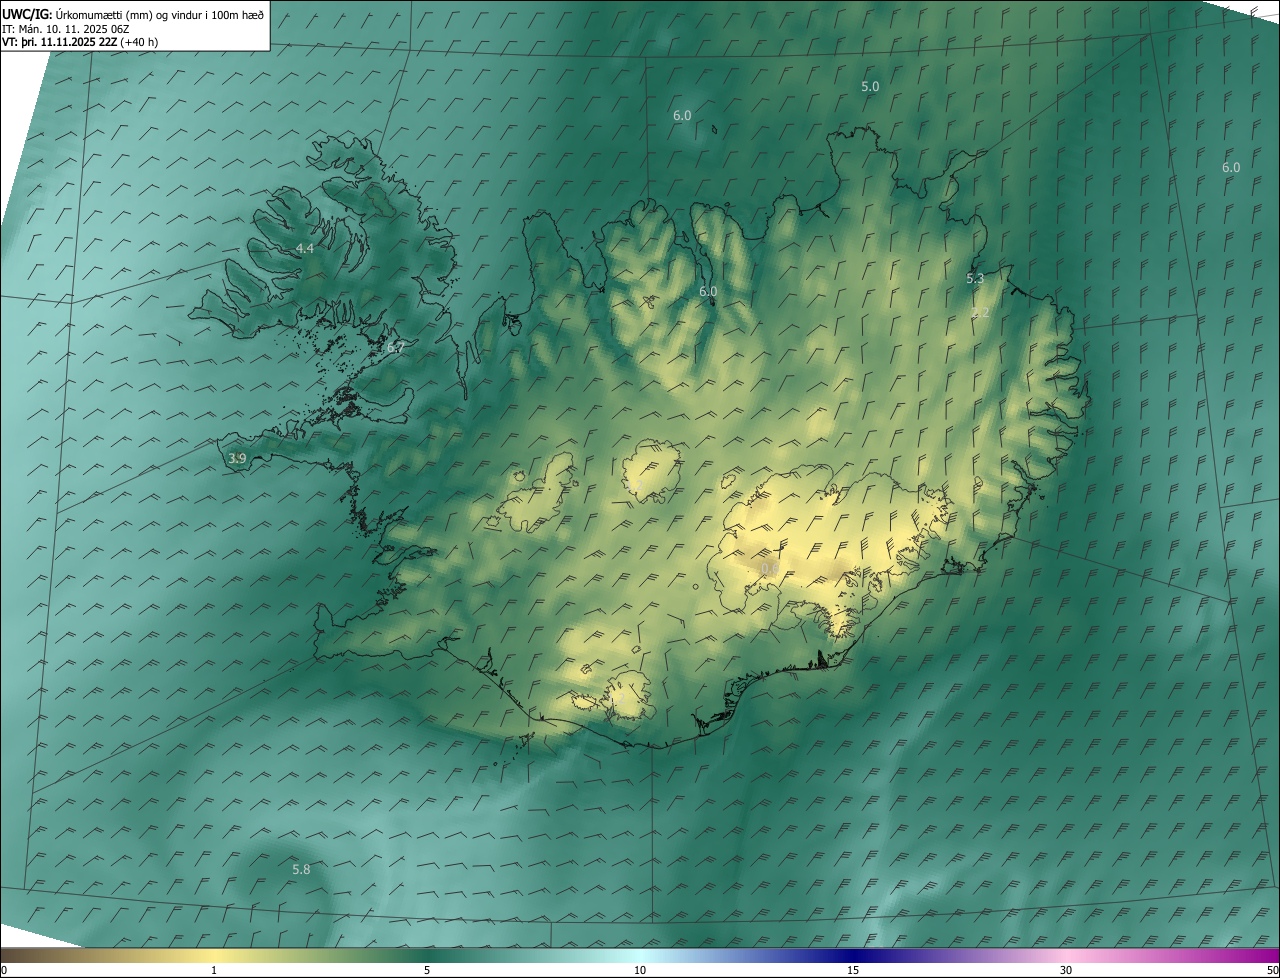Click the 0.6 value on Vatnajökull glacier
Image resolution: width=1280 pixels, height=978 pixels.
(x=769, y=569)
